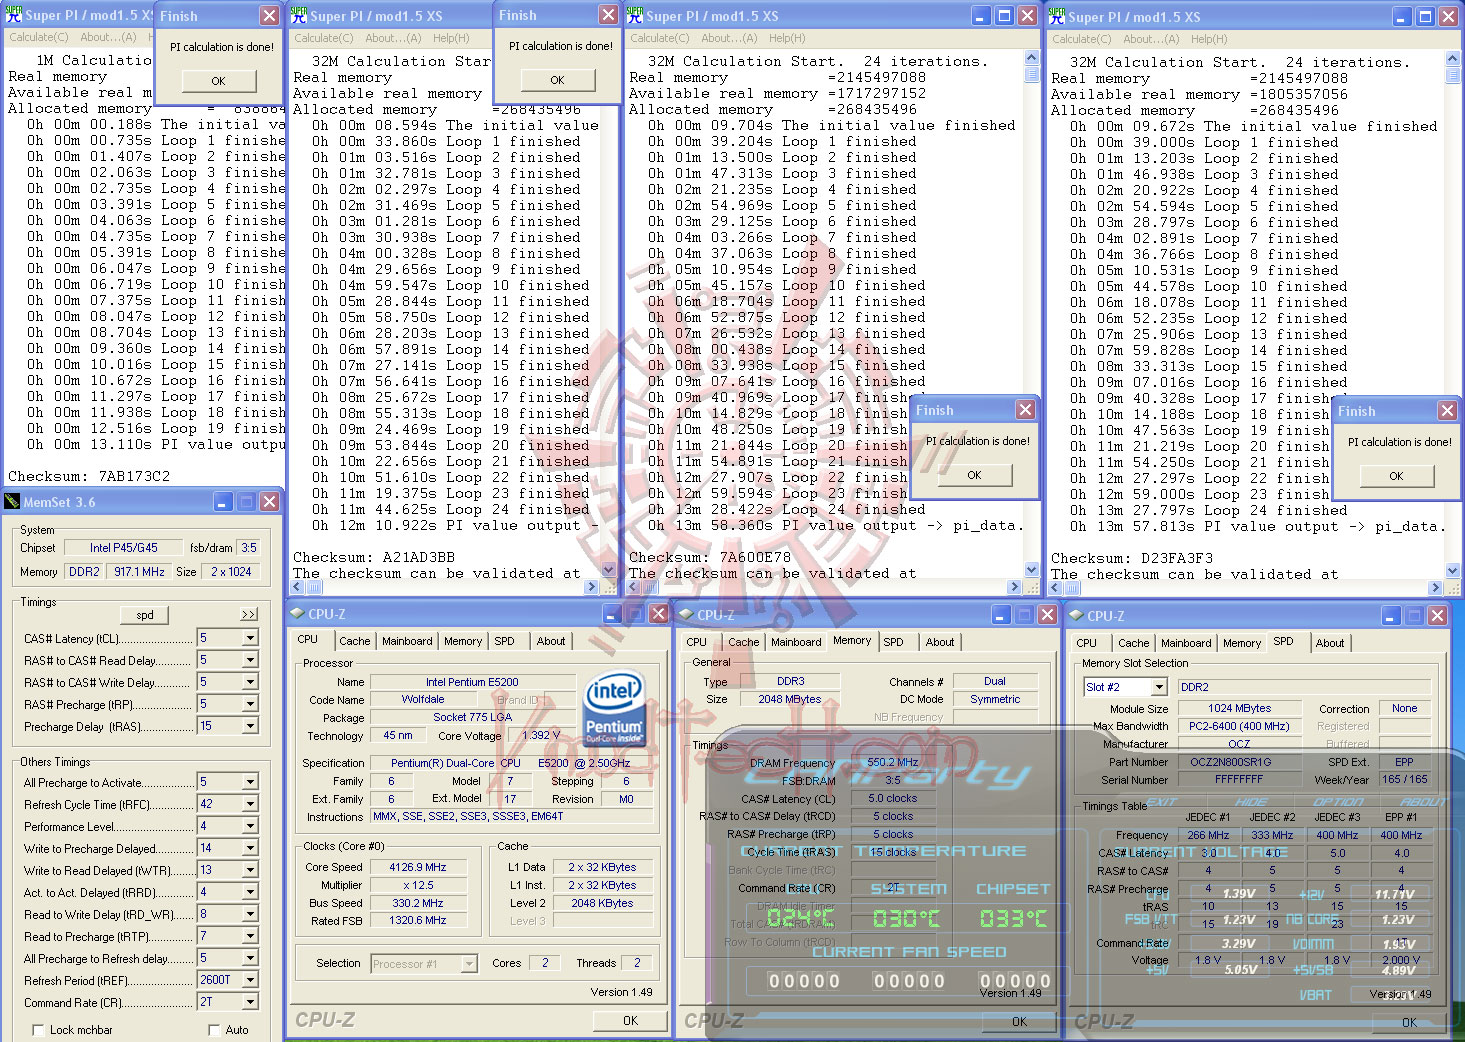Click the Super PI title icon of the window with checksum D23FA3F3
Image resolution: width=1465 pixels, height=1042 pixels.
(1057, 16)
